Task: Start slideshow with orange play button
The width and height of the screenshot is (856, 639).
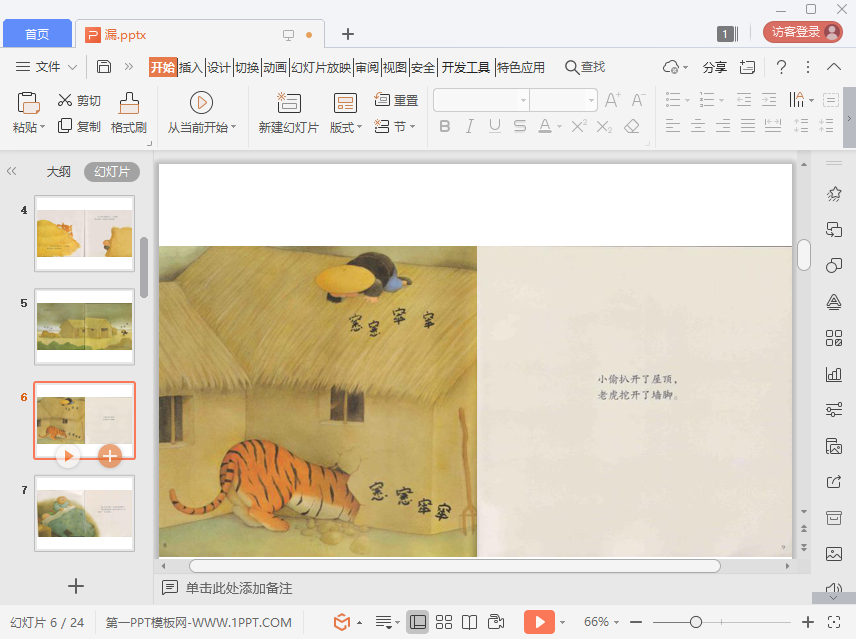Action: 539,622
